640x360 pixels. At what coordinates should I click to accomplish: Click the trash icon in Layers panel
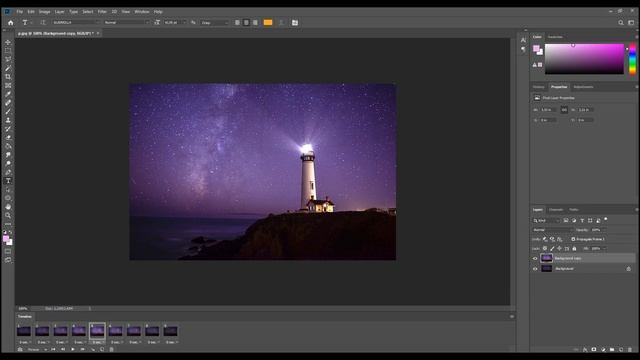(x=630, y=349)
